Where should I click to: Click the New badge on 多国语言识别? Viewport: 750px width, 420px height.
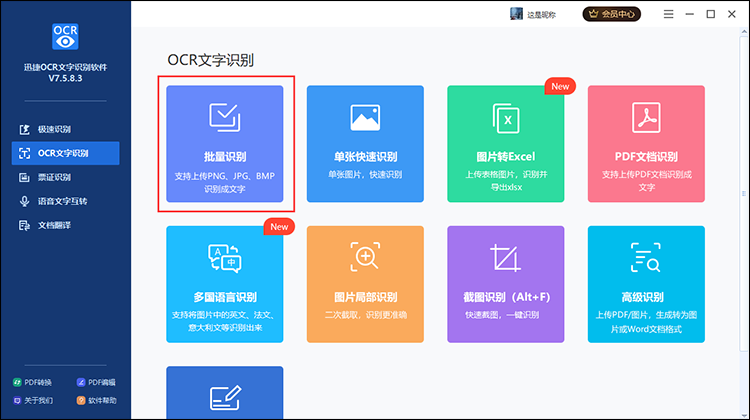(x=279, y=227)
